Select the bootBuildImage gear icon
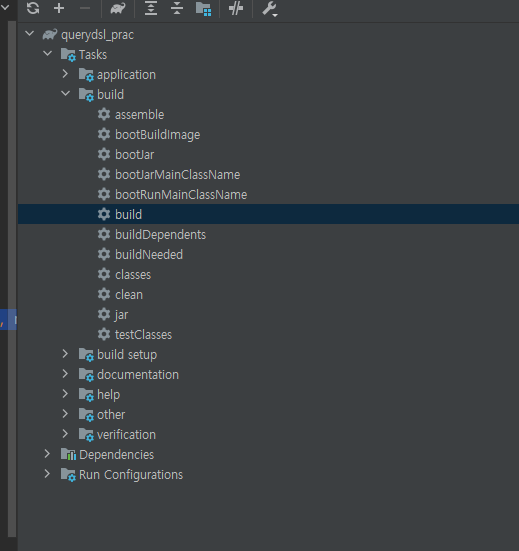Viewport: 519px width, 551px height. coord(104,134)
